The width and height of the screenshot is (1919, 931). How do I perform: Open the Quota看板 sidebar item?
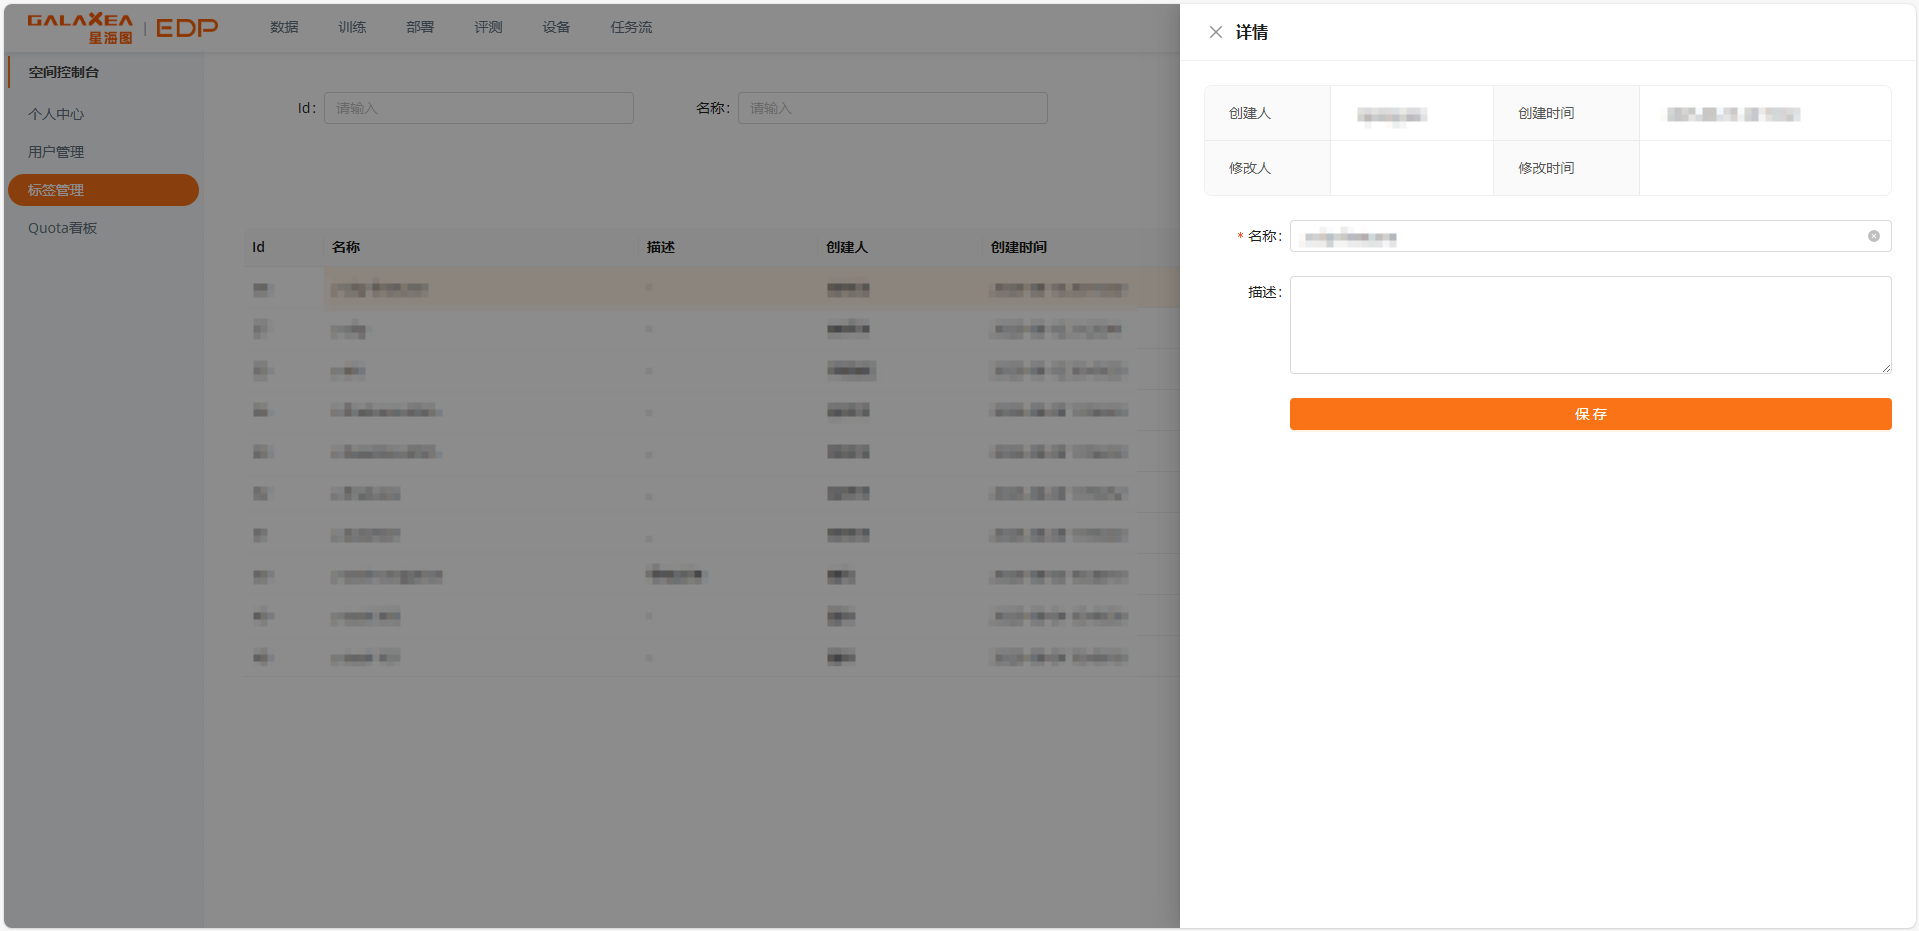63,228
